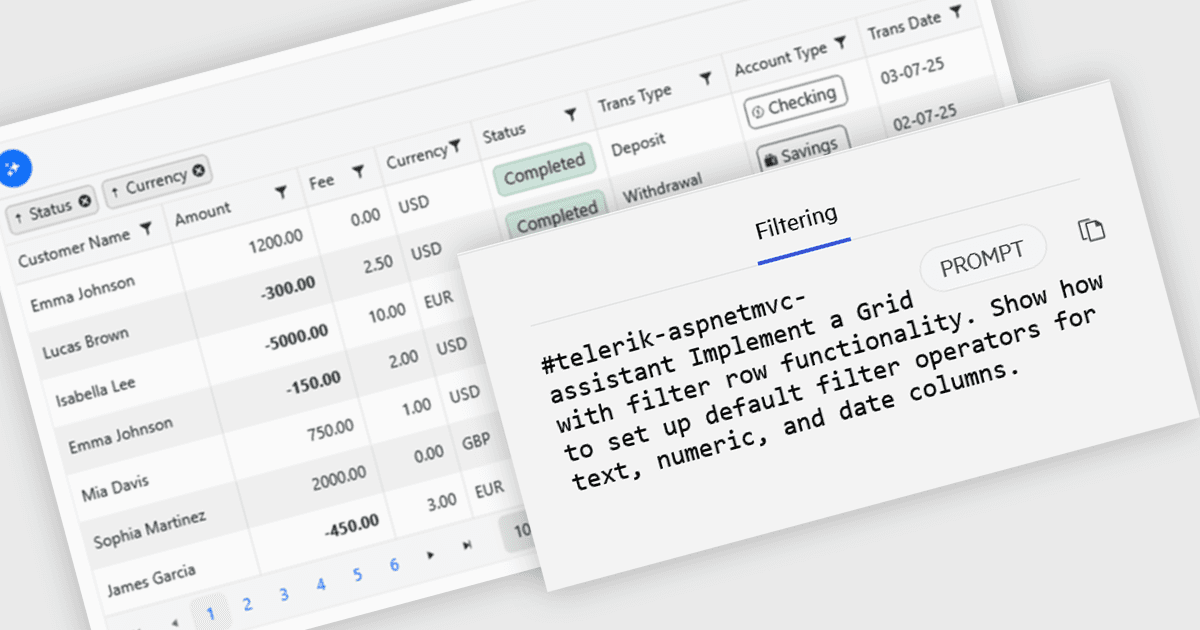Open the Trans Date column filter
This screenshot has width=1200, height=630.
pyautogui.click(x=956, y=13)
